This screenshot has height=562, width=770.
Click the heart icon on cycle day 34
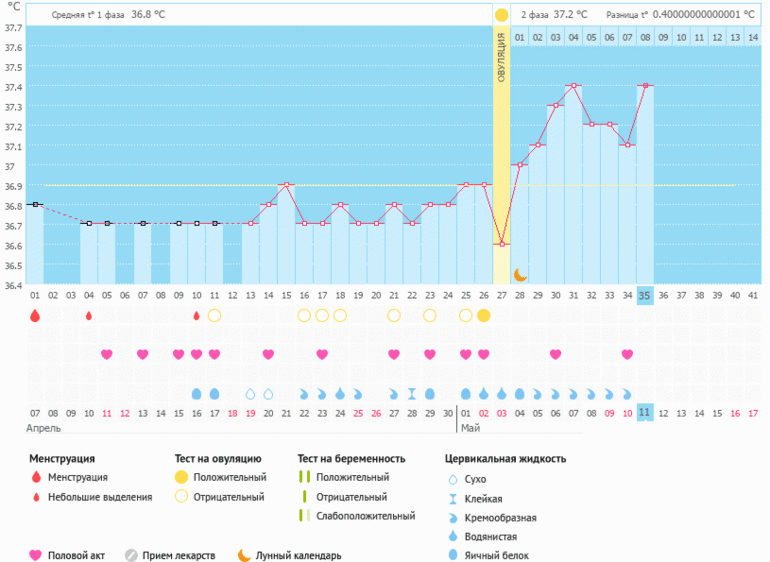(x=627, y=354)
